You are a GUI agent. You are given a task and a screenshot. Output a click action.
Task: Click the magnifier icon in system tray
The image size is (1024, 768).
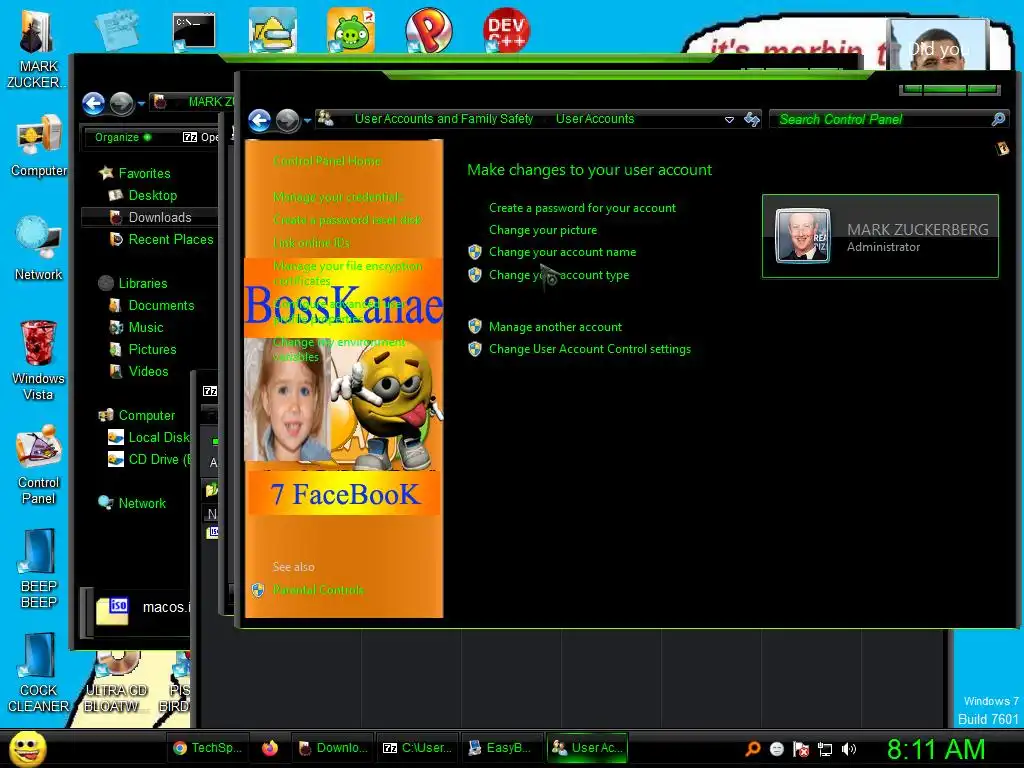(753, 748)
